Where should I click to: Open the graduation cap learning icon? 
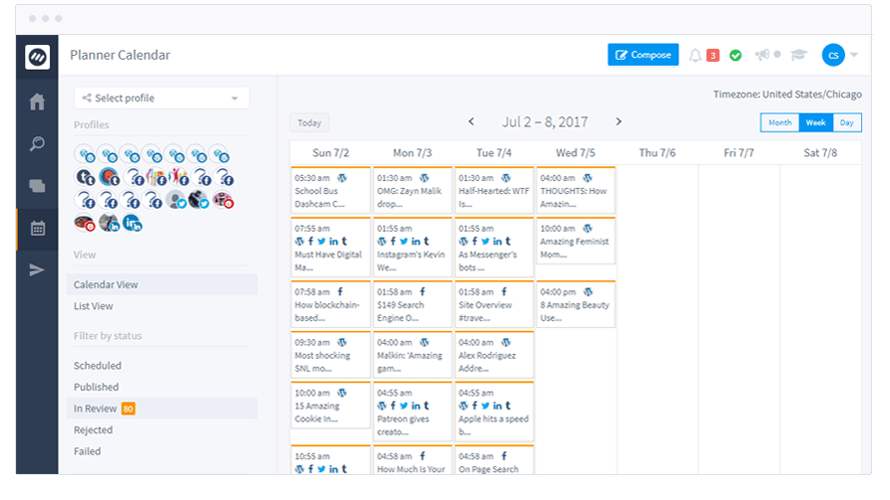coord(799,54)
